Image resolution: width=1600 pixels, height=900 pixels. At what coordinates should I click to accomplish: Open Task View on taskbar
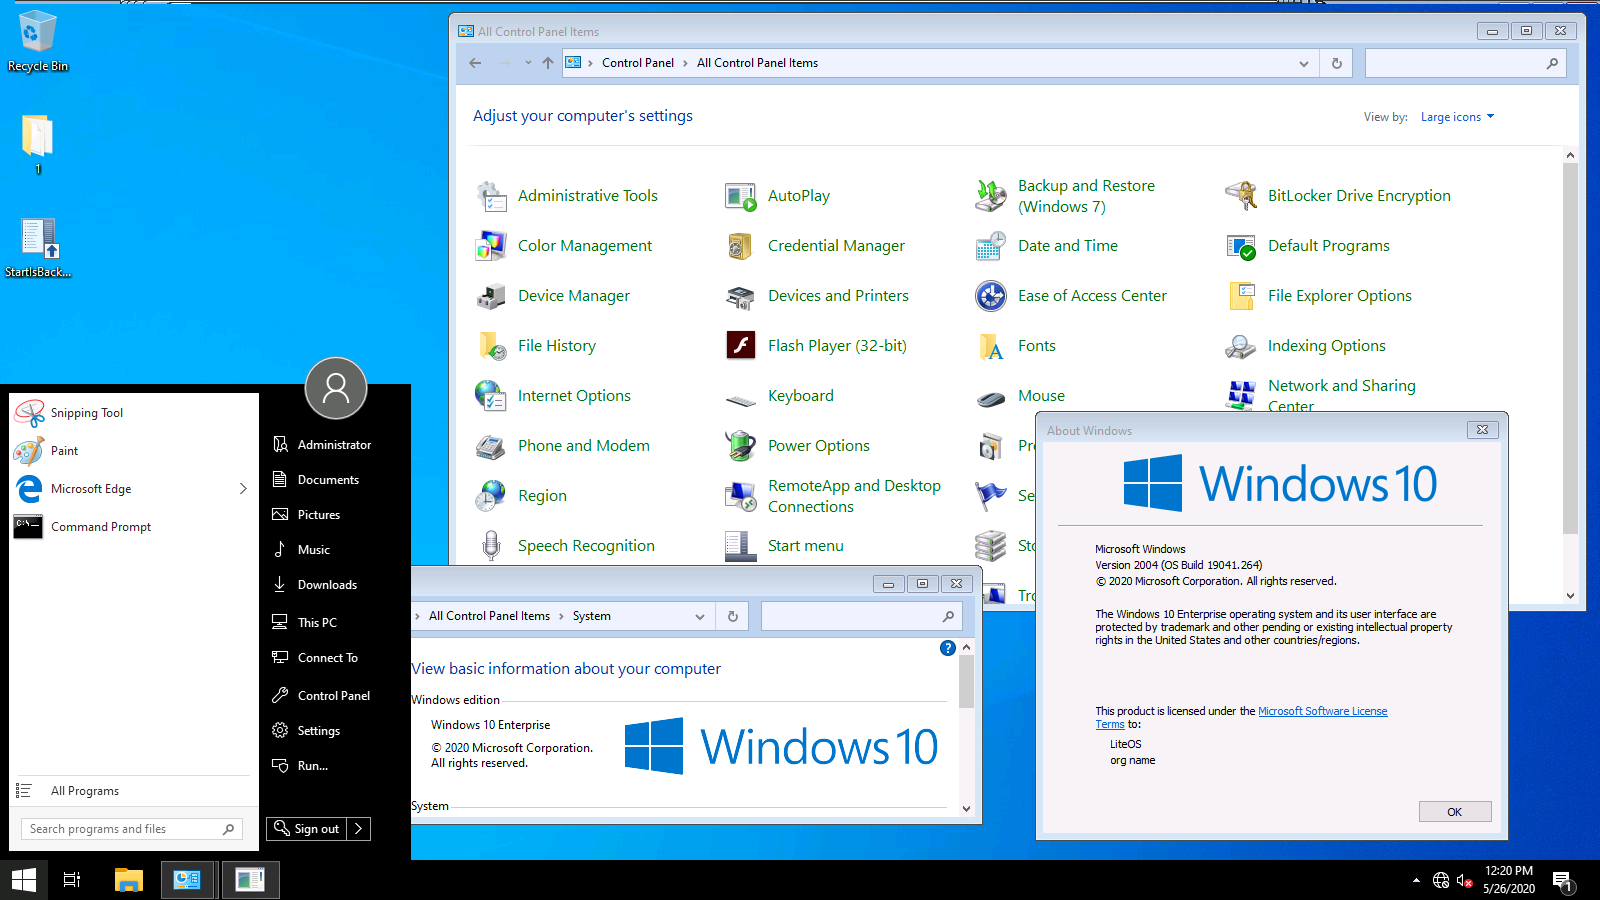point(72,880)
